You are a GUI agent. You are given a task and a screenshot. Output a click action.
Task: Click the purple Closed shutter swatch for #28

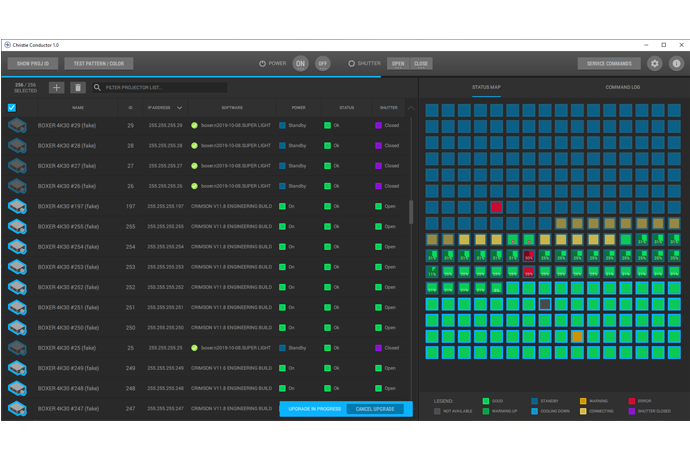click(379, 145)
